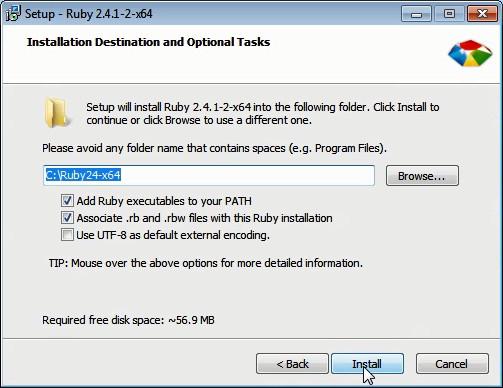Image resolution: width=503 pixels, height=388 pixels.
Task: Close the Ruby Setup window
Action: [482, 14]
